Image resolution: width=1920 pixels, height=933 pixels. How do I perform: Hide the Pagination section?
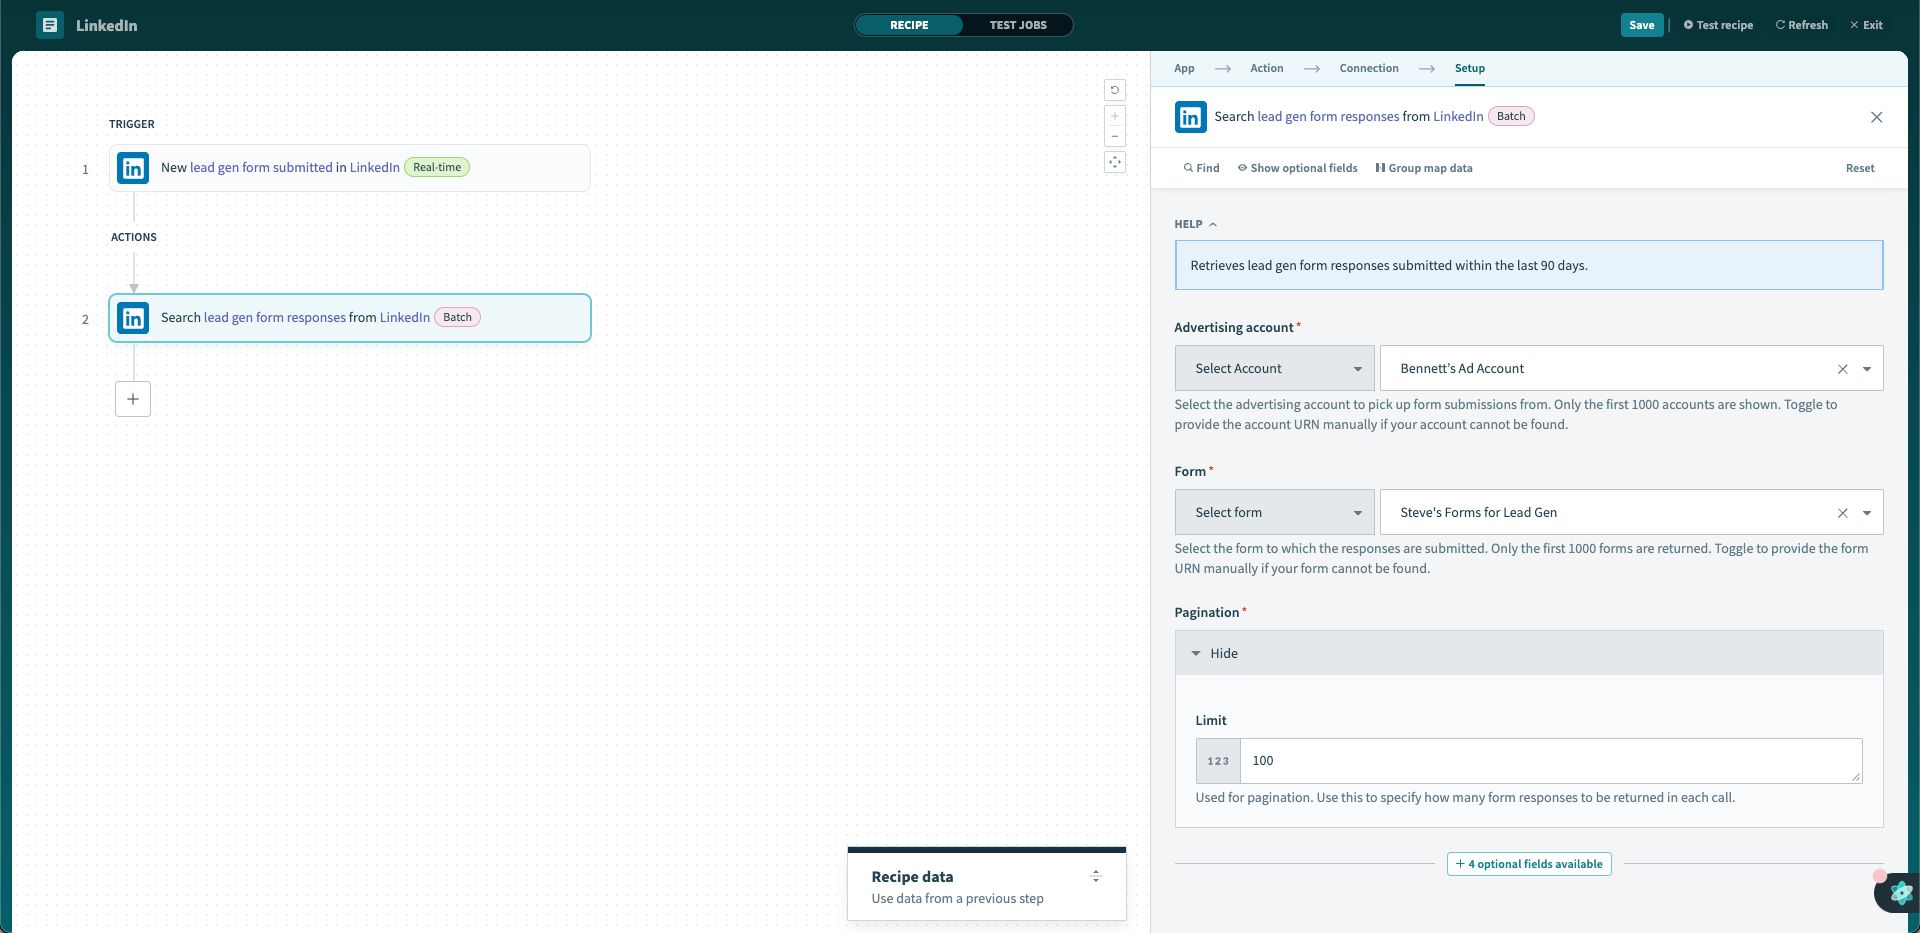(1214, 652)
